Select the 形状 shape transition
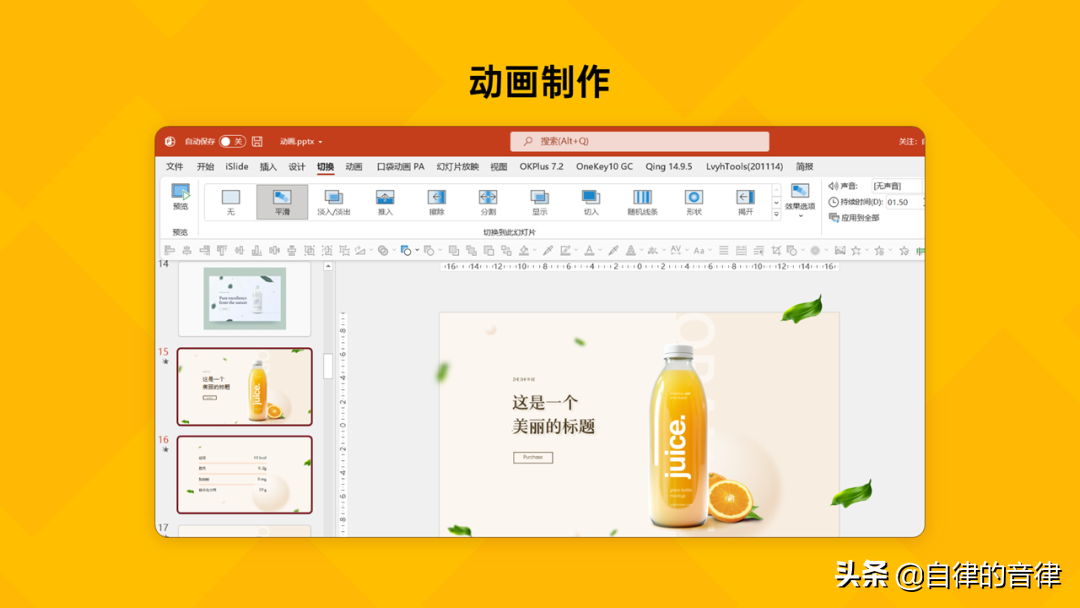This screenshot has width=1080, height=608. (x=694, y=202)
